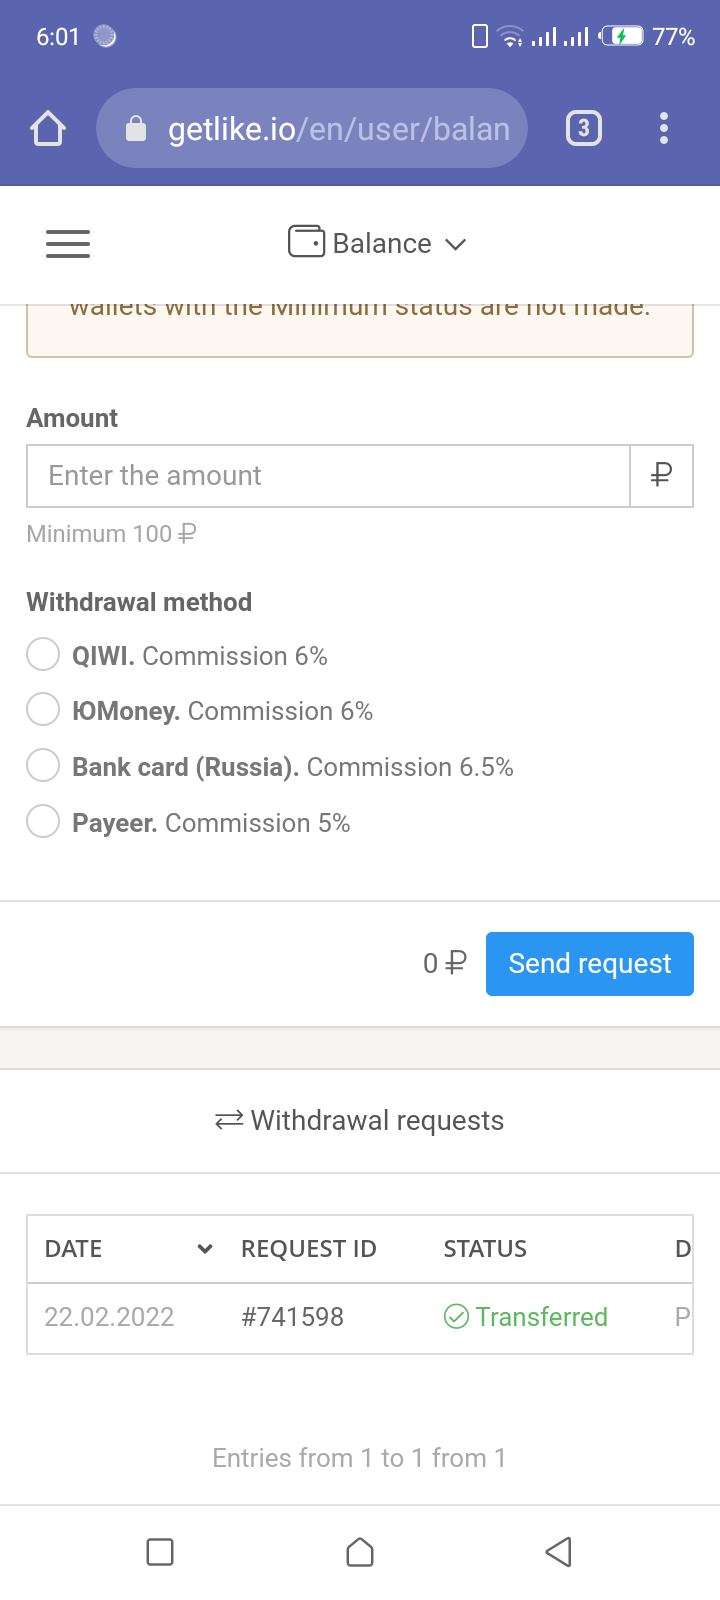Sort by REQUEST ID column header
The image size is (720, 1600).
pos(309,1249)
